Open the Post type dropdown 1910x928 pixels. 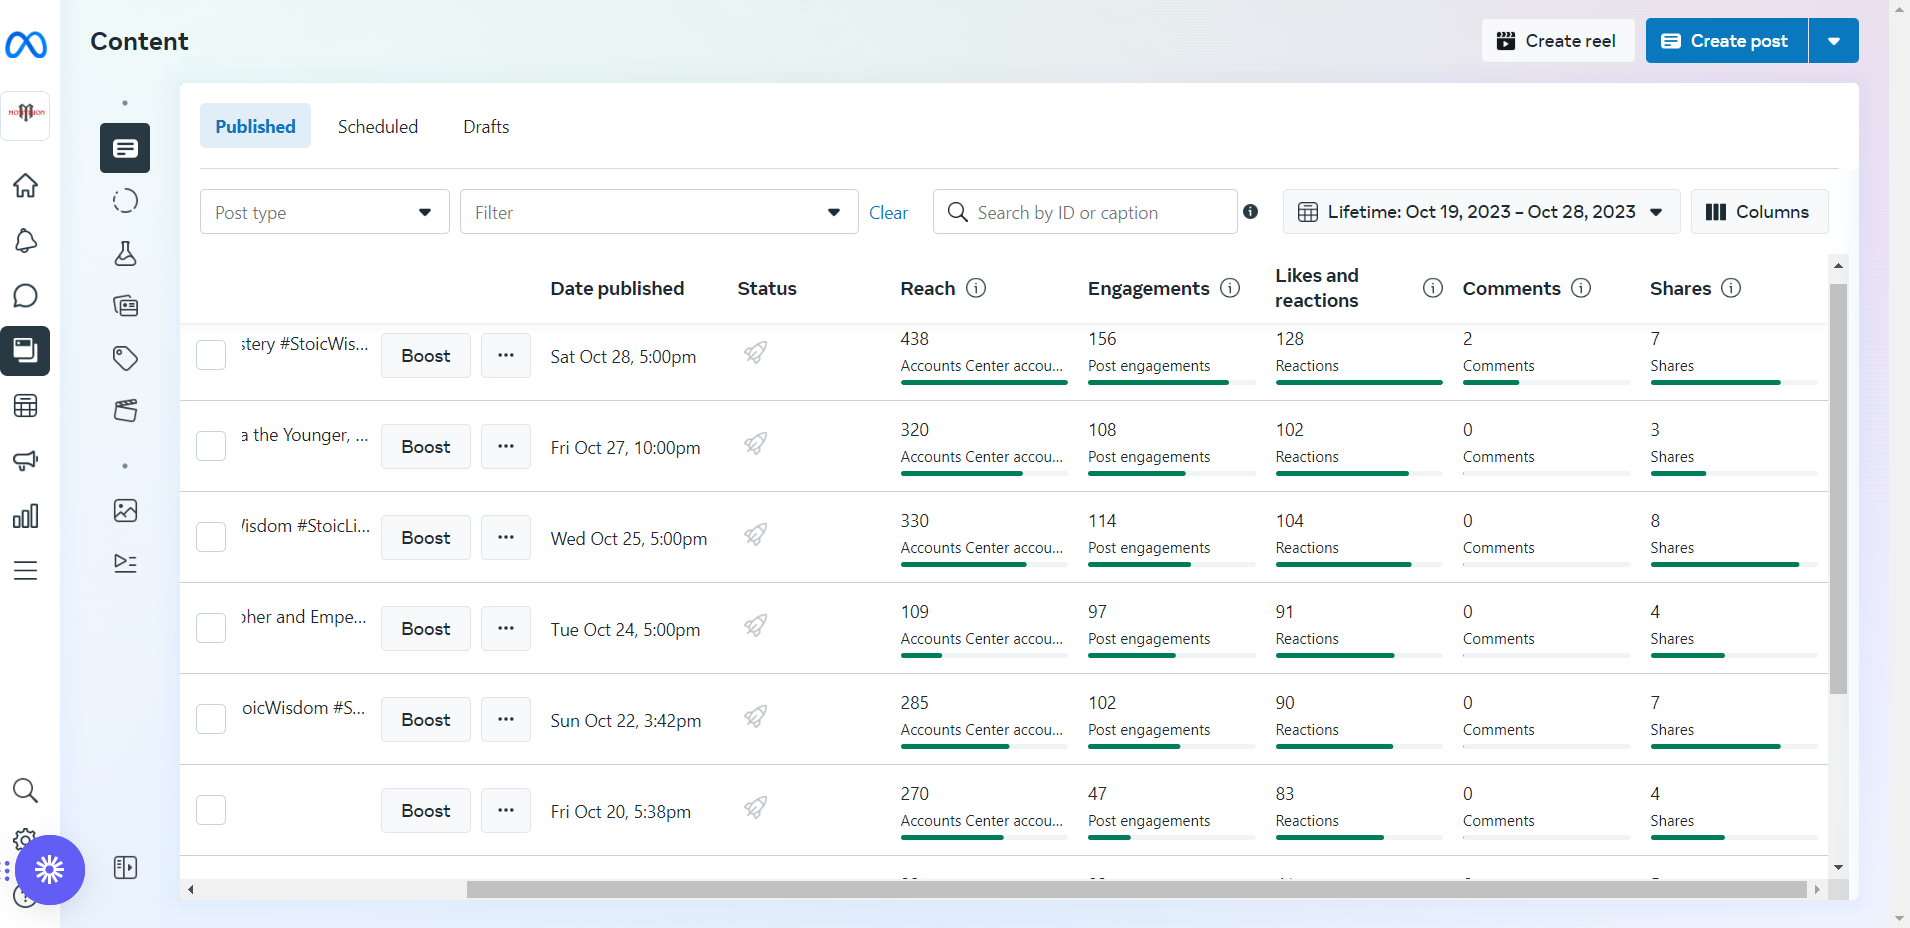coord(325,212)
